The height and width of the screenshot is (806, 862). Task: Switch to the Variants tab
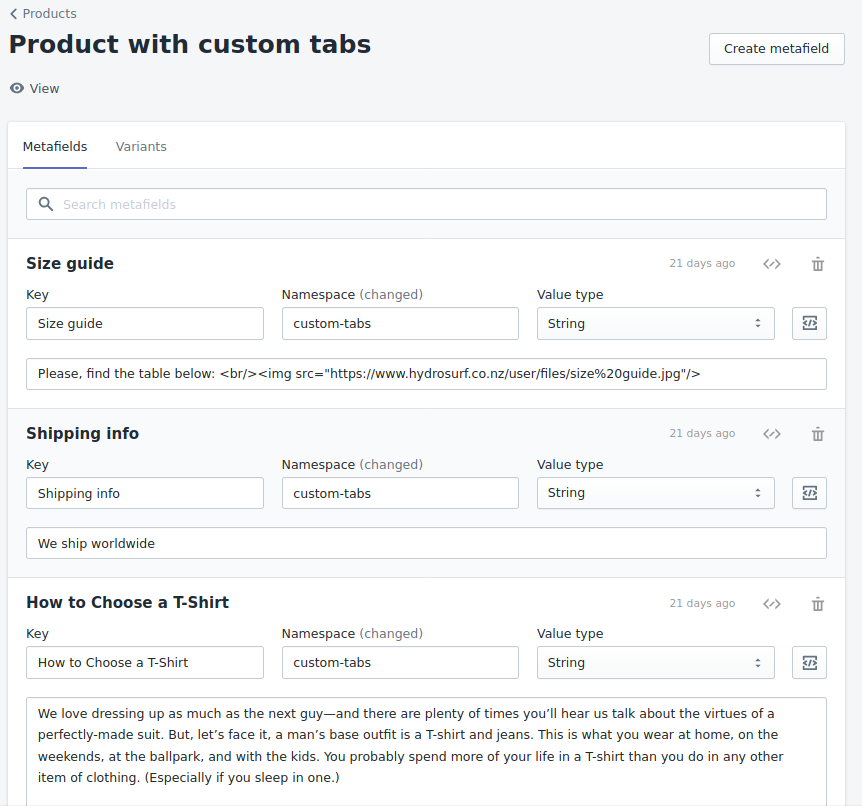point(141,147)
